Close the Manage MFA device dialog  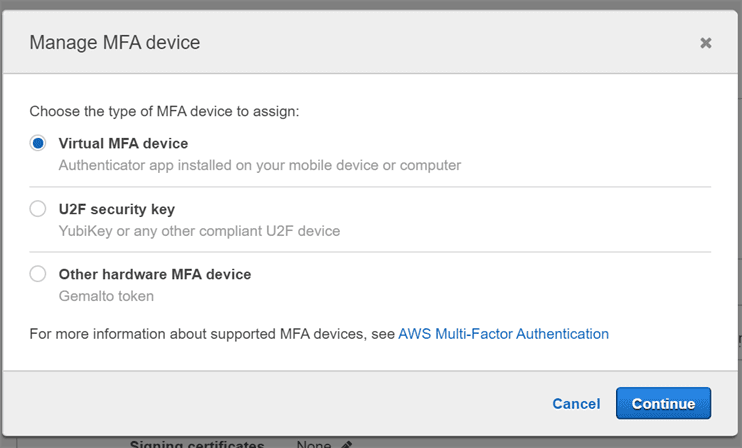[706, 43]
